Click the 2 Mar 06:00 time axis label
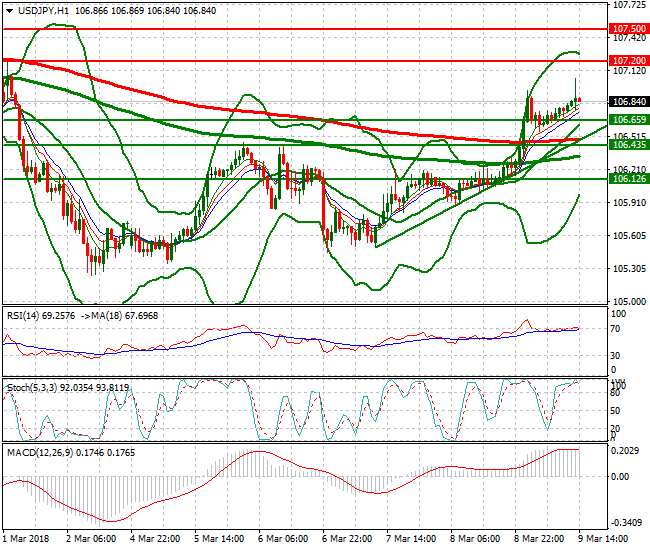Screen dimensions: 650x550 (x=92, y=538)
